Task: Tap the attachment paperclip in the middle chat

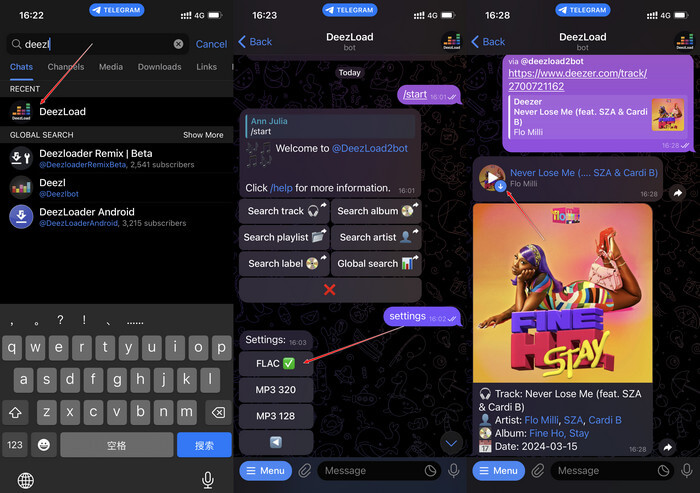Action: [x=305, y=471]
